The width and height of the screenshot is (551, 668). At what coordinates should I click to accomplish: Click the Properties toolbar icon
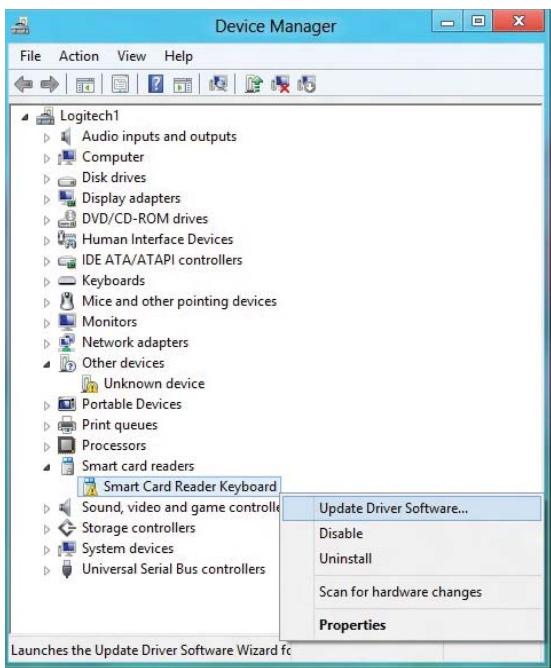120,84
